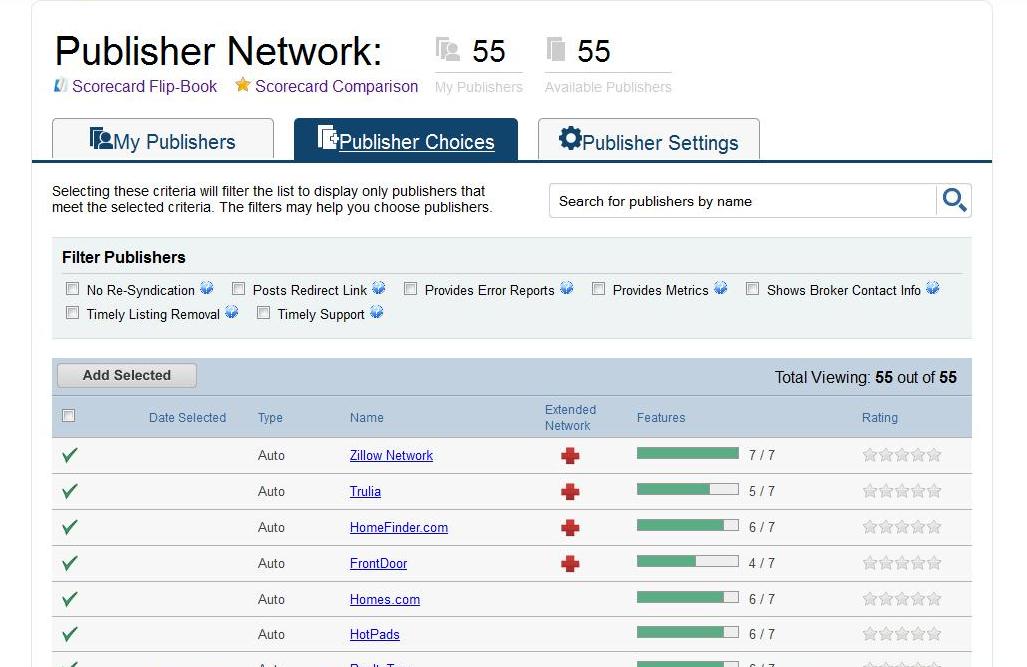Click the search magnifier icon
Screen dimensions: 1027x667
pos(954,200)
